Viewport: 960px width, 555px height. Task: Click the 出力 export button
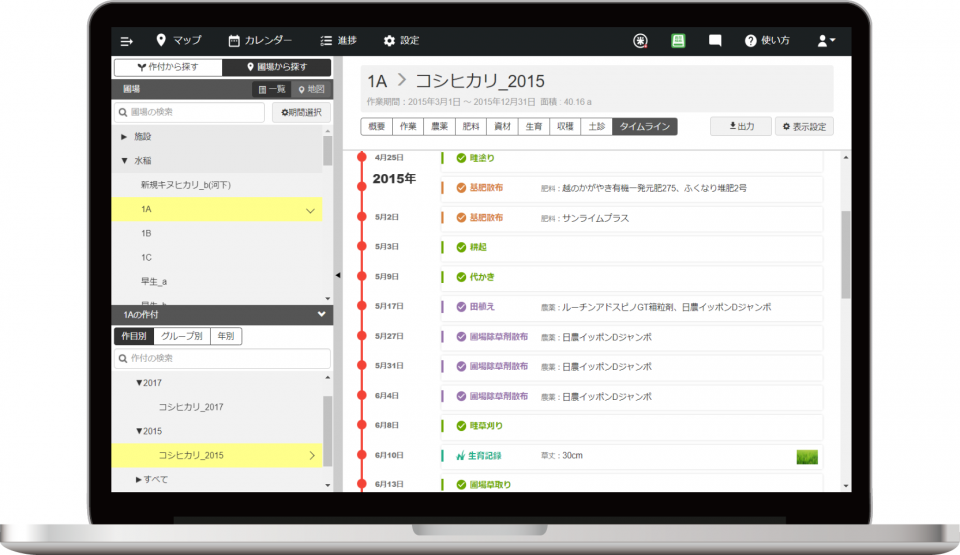[740, 127]
